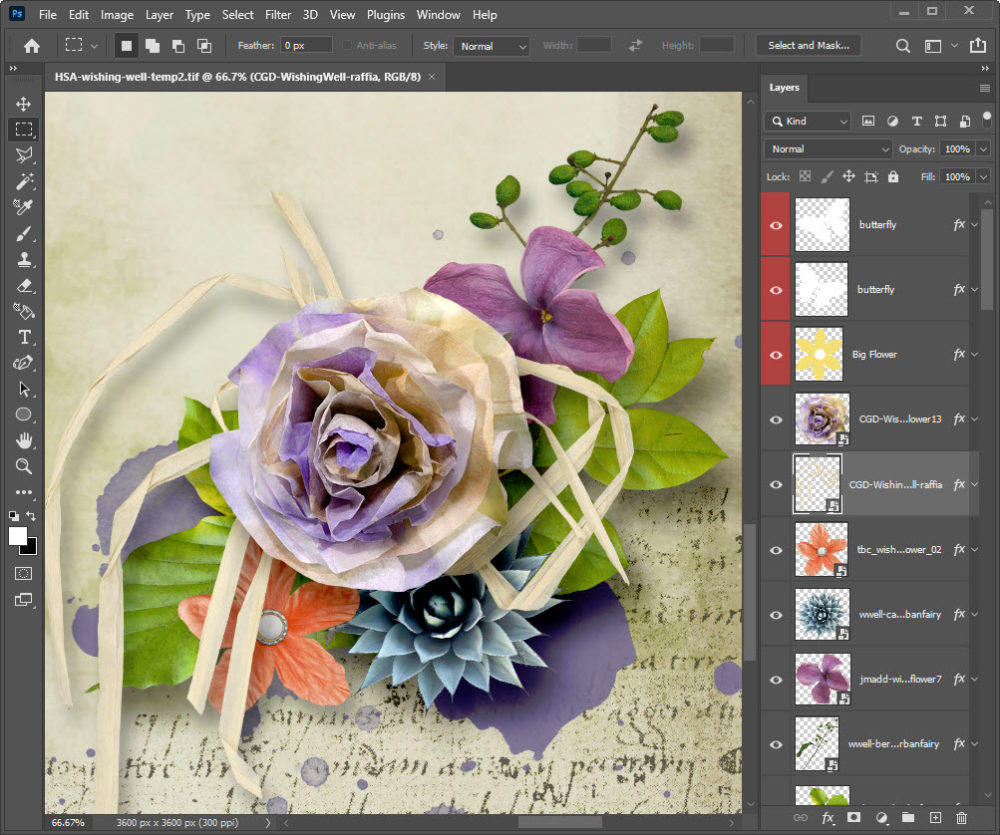Viewport: 1000px width, 835px height.
Task: Select the Magic Wand tool
Action: pyautogui.click(x=24, y=181)
